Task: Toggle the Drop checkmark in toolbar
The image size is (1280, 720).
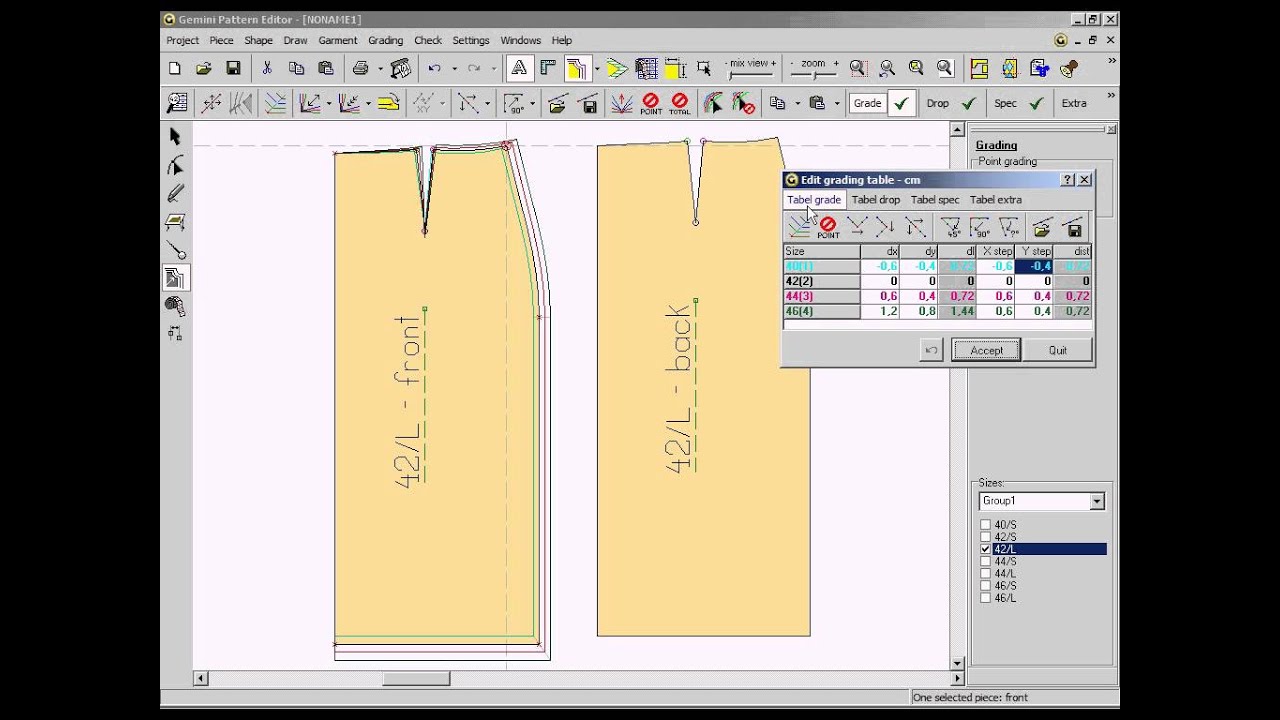Action: (968, 103)
